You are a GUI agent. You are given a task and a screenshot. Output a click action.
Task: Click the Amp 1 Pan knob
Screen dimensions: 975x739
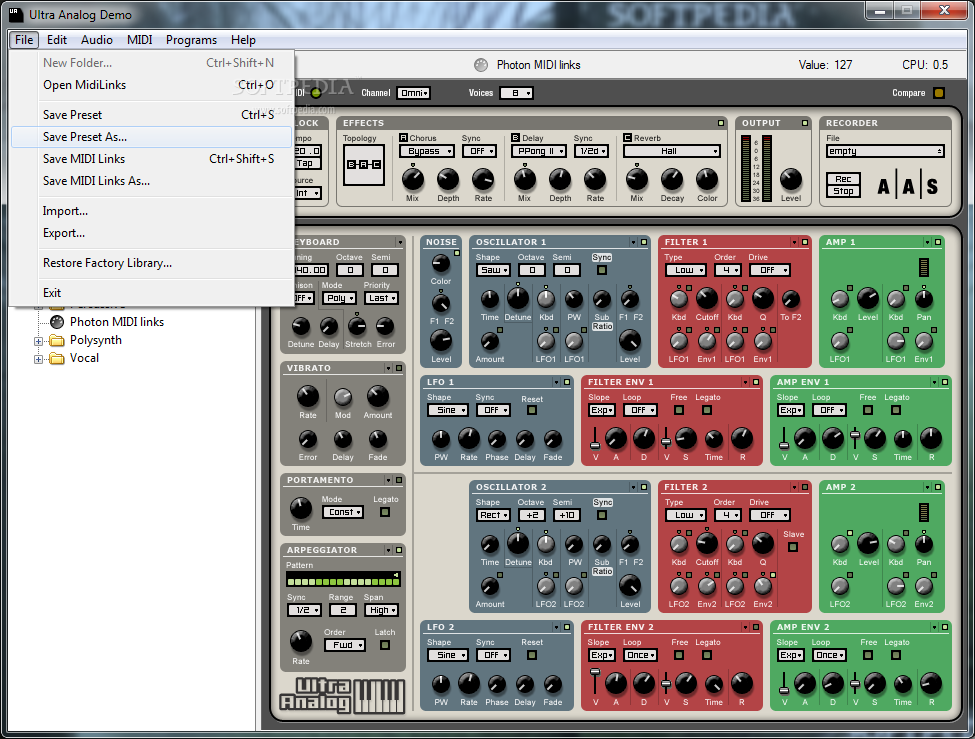click(924, 300)
